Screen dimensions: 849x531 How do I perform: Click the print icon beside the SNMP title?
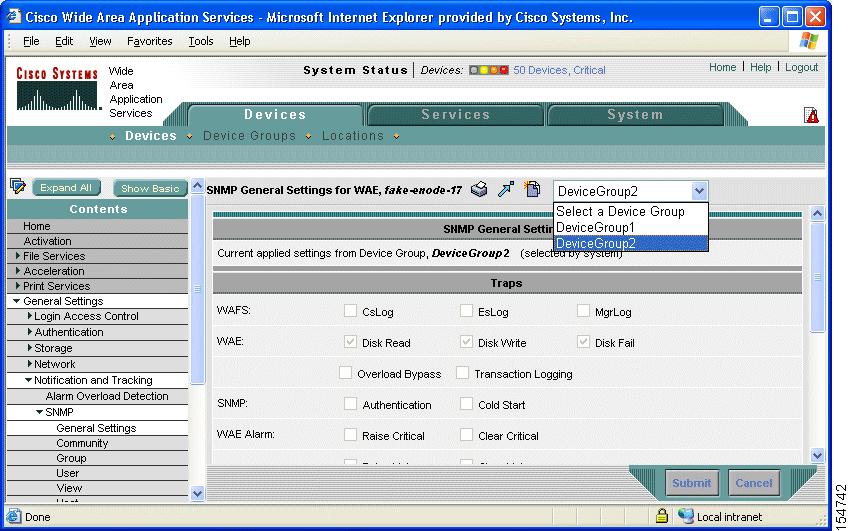479,190
